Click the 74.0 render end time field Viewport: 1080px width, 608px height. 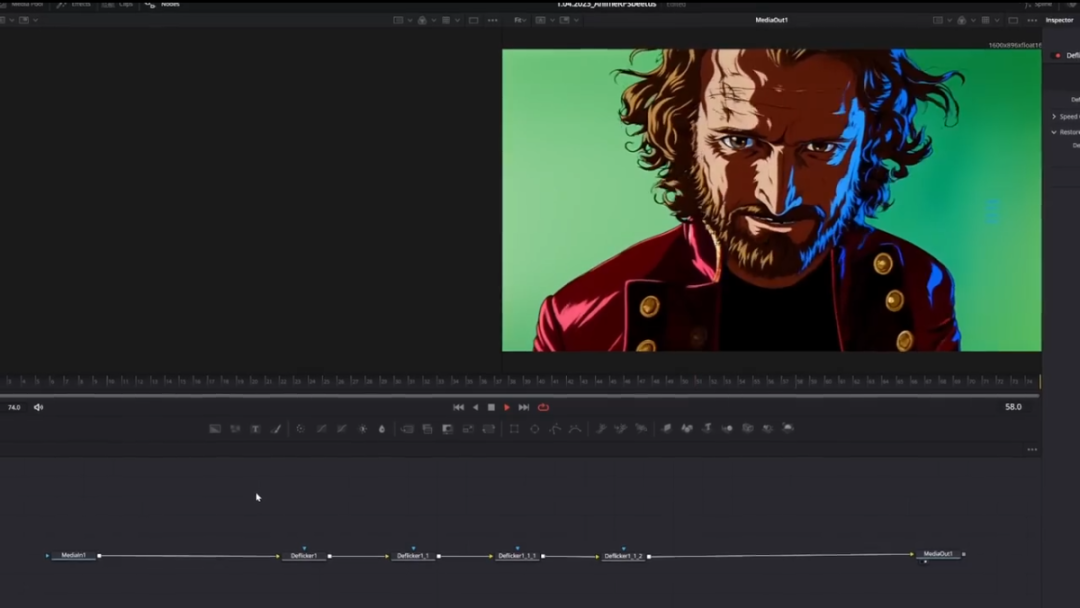coord(14,407)
